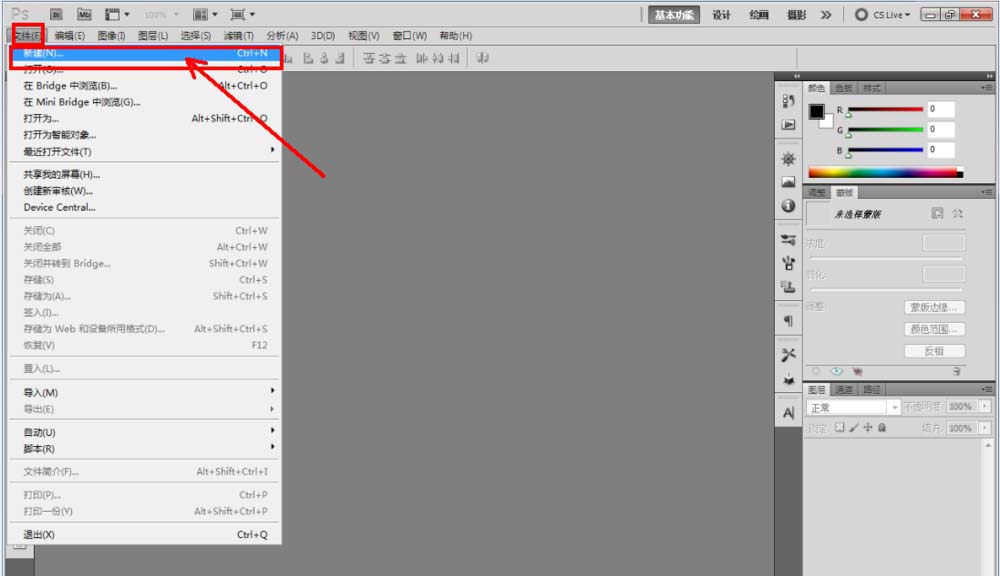Click the Auto-Align Layers icon in options bar
1000x576 pixels.
482,58
